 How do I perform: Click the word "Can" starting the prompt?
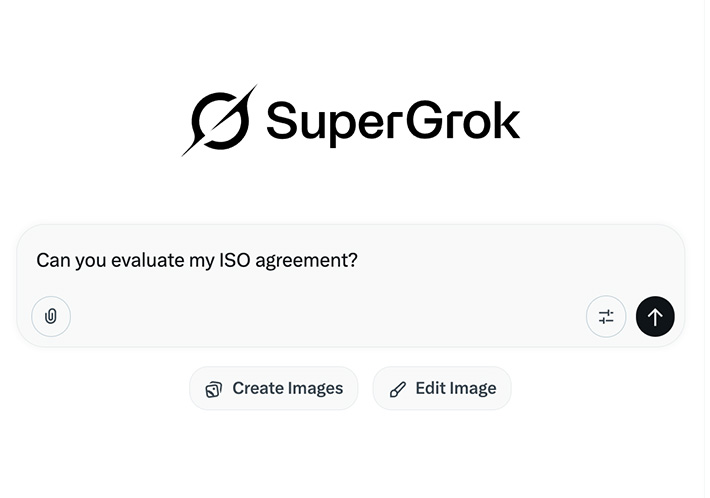[52, 261]
